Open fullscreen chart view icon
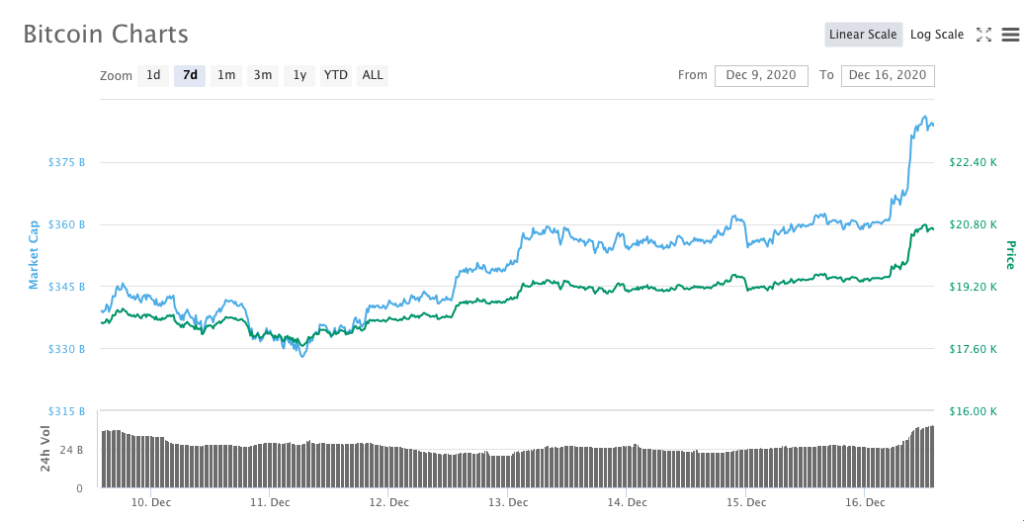 [984, 35]
